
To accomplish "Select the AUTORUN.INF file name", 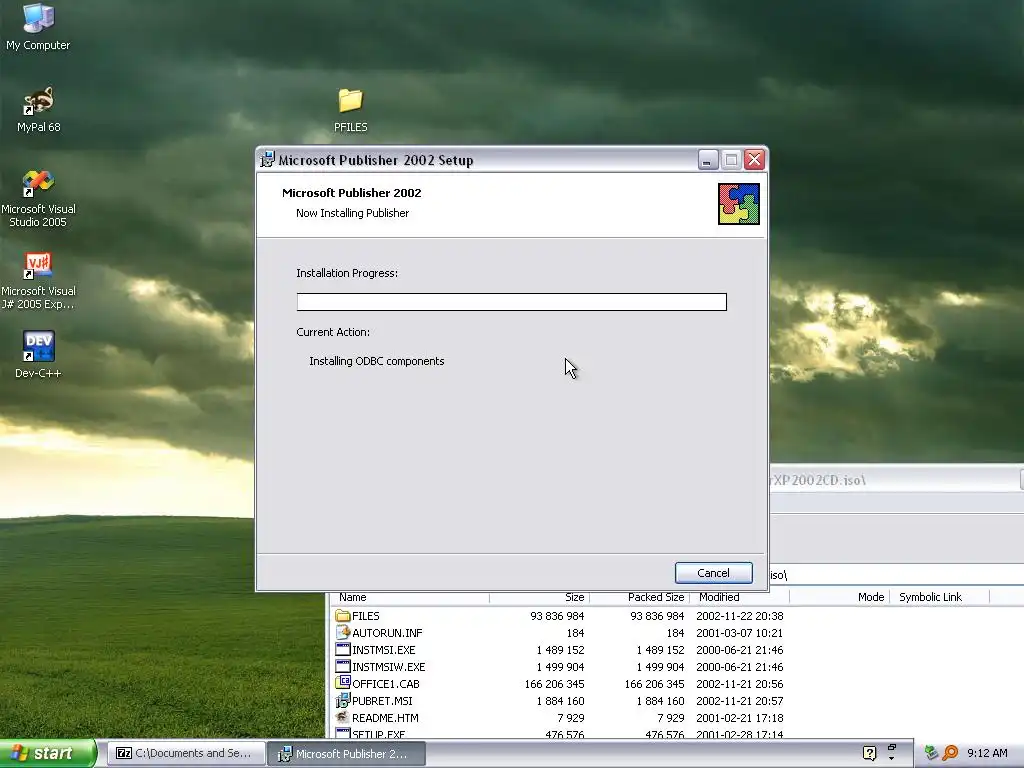I will 387,633.
